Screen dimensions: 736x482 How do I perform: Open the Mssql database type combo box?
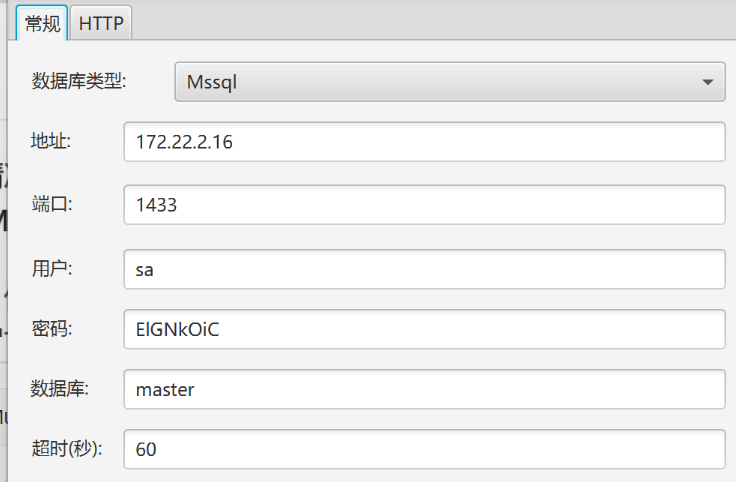450,82
